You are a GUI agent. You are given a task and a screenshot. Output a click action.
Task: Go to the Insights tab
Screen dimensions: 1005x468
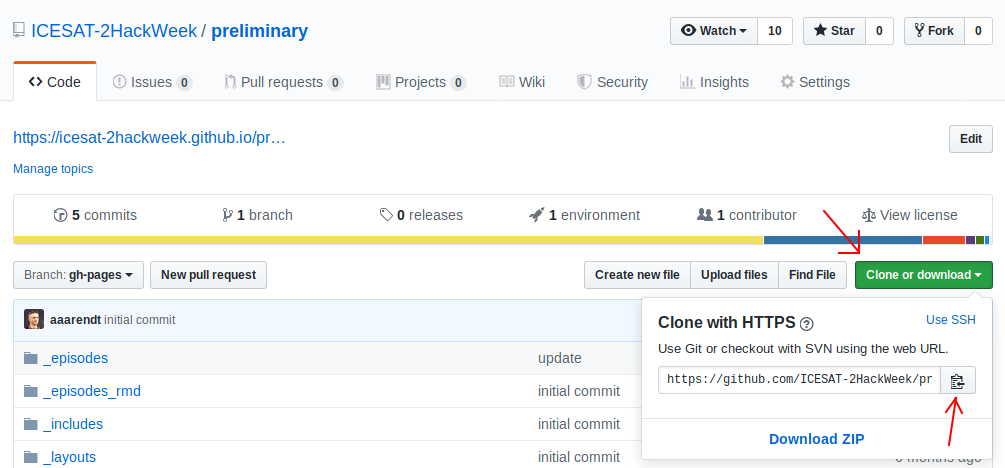click(x=714, y=82)
